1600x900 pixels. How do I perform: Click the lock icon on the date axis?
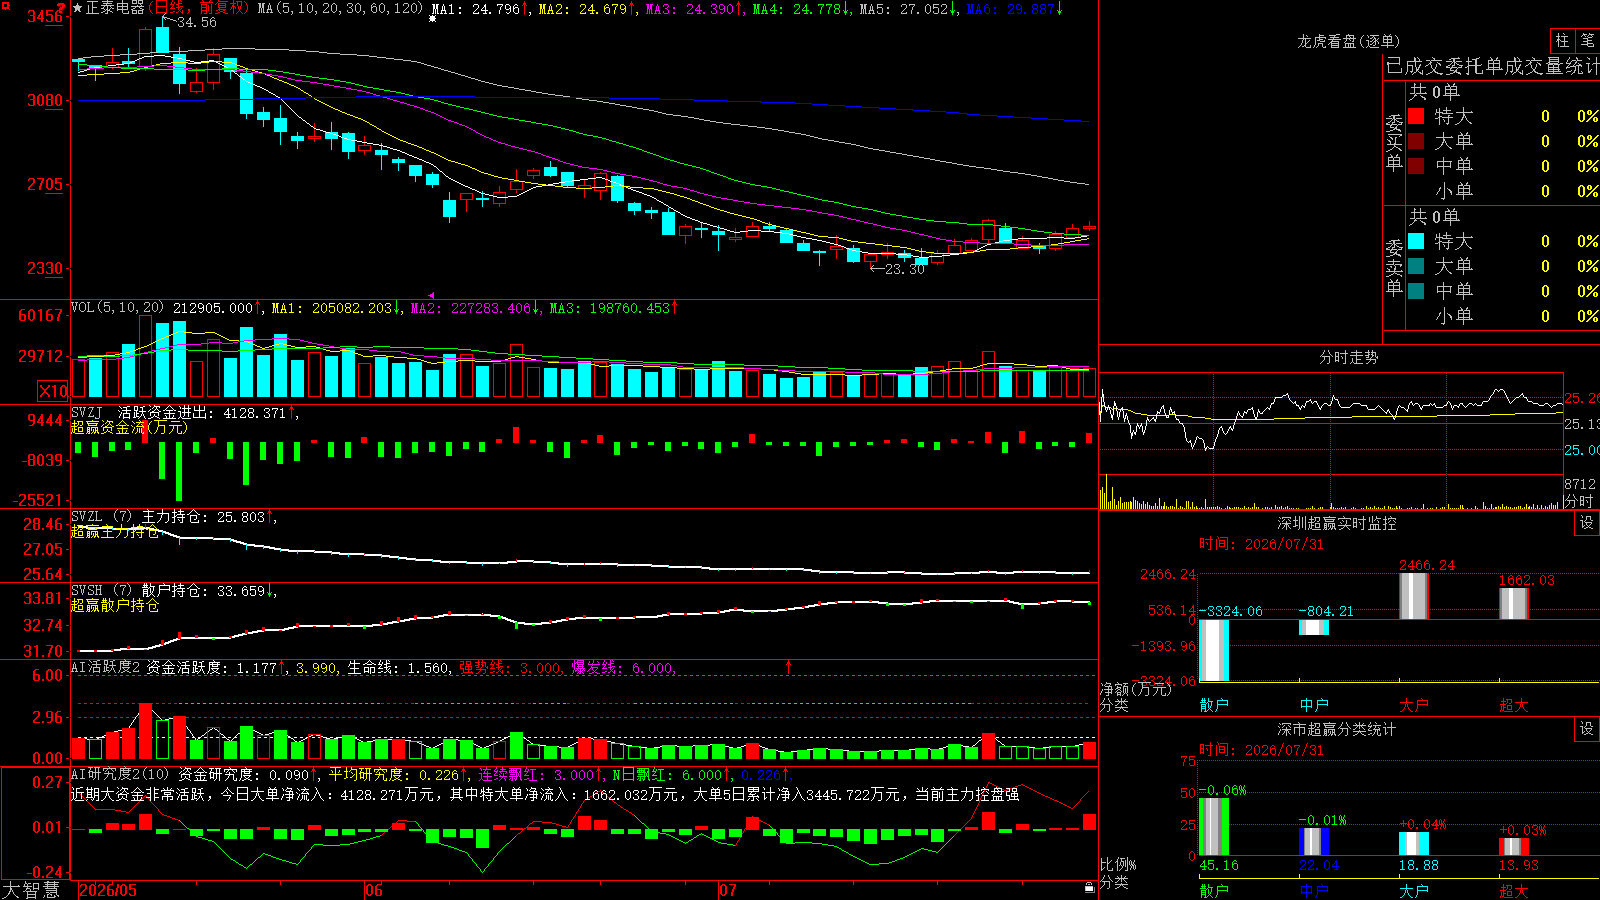tap(1090, 888)
